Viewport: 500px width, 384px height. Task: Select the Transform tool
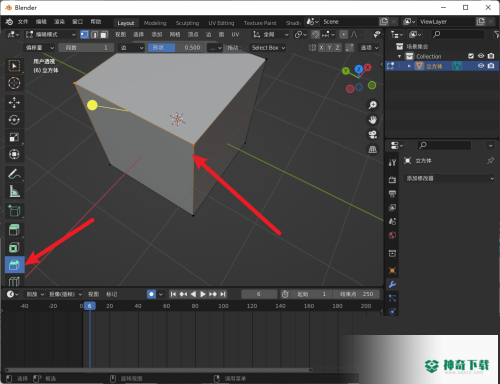(x=14, y=154)
